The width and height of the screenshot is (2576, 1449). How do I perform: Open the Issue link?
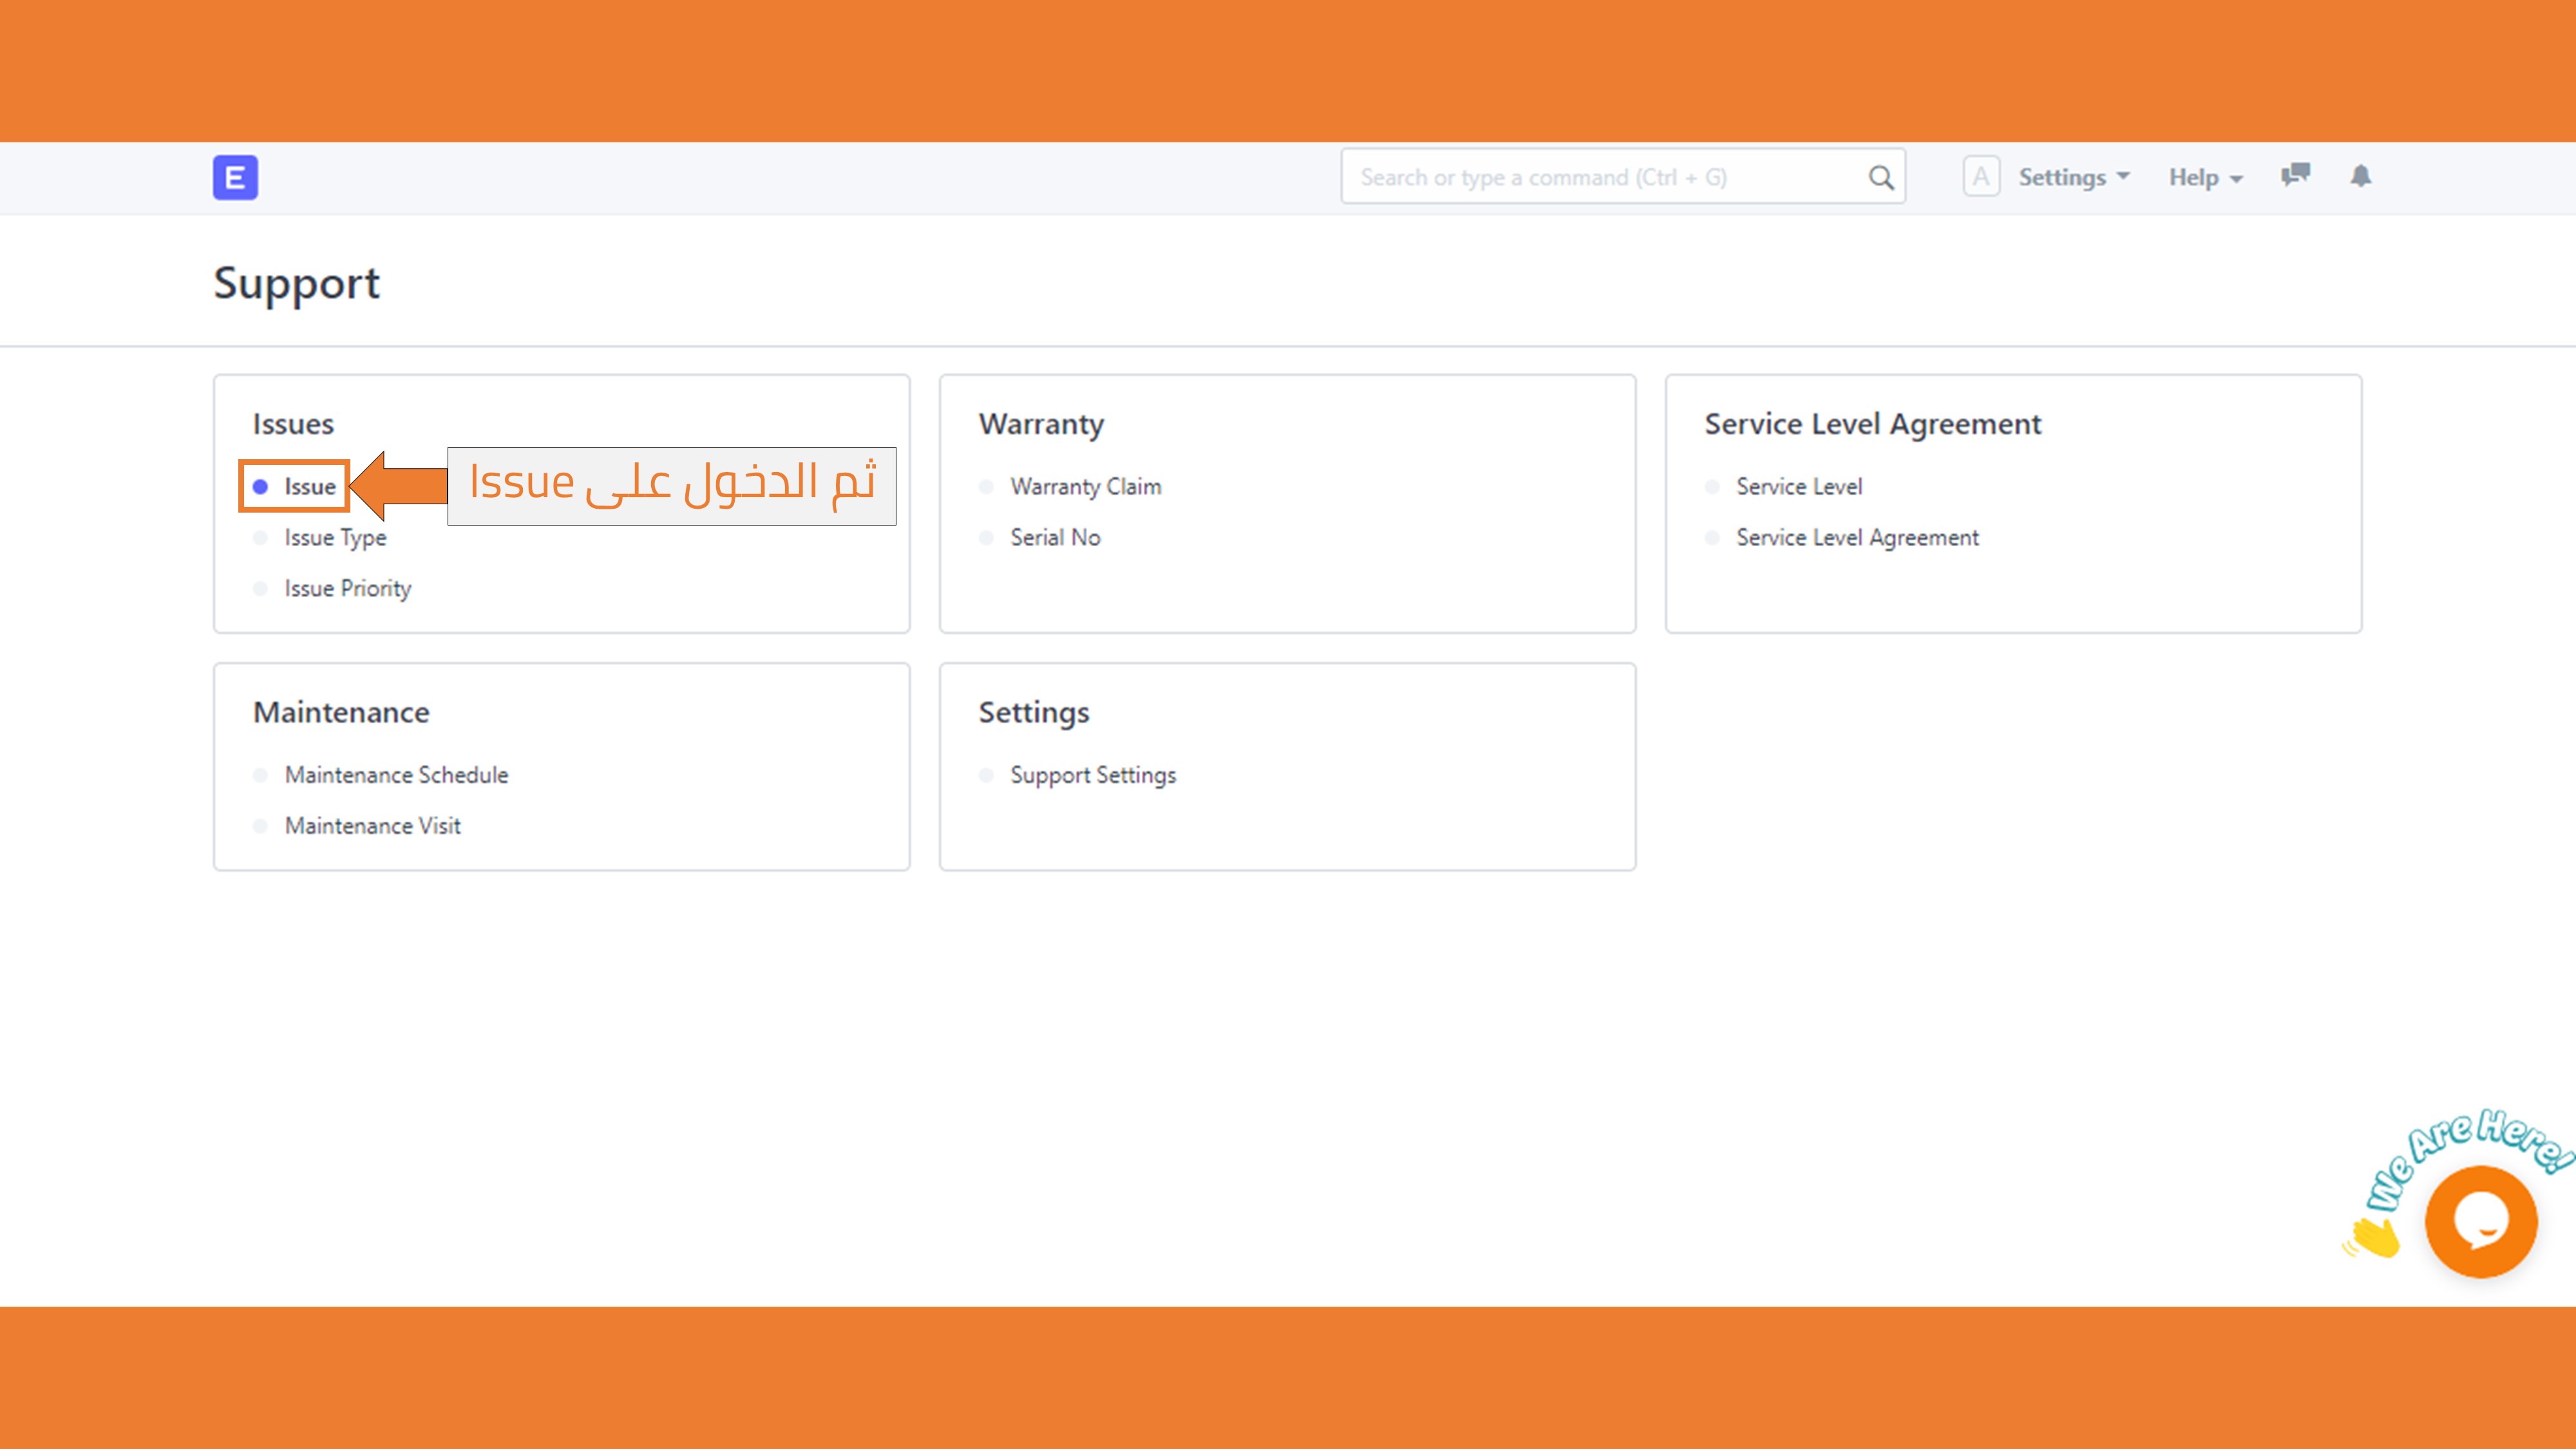tap(309, 486)
